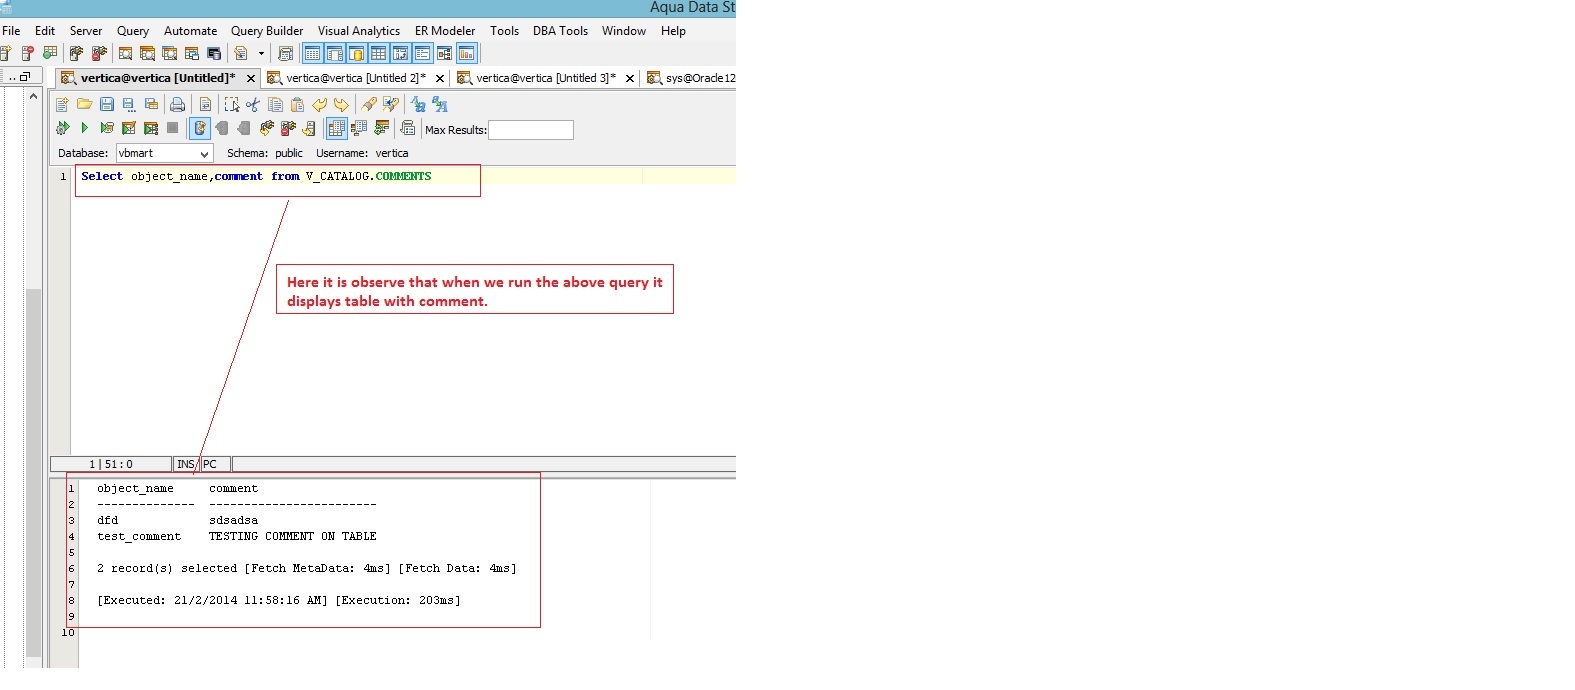Copy text with the Copy icon

point(275,104)
